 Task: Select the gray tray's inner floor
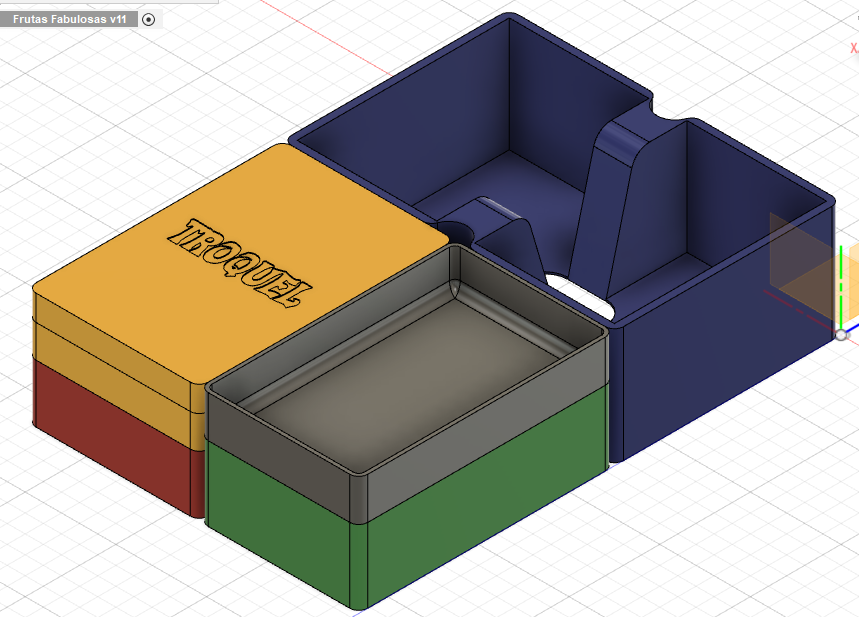[x=405, y=378]
